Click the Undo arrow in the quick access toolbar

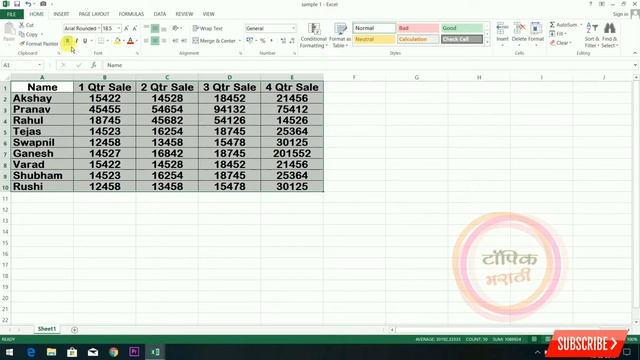coord(28,4)
